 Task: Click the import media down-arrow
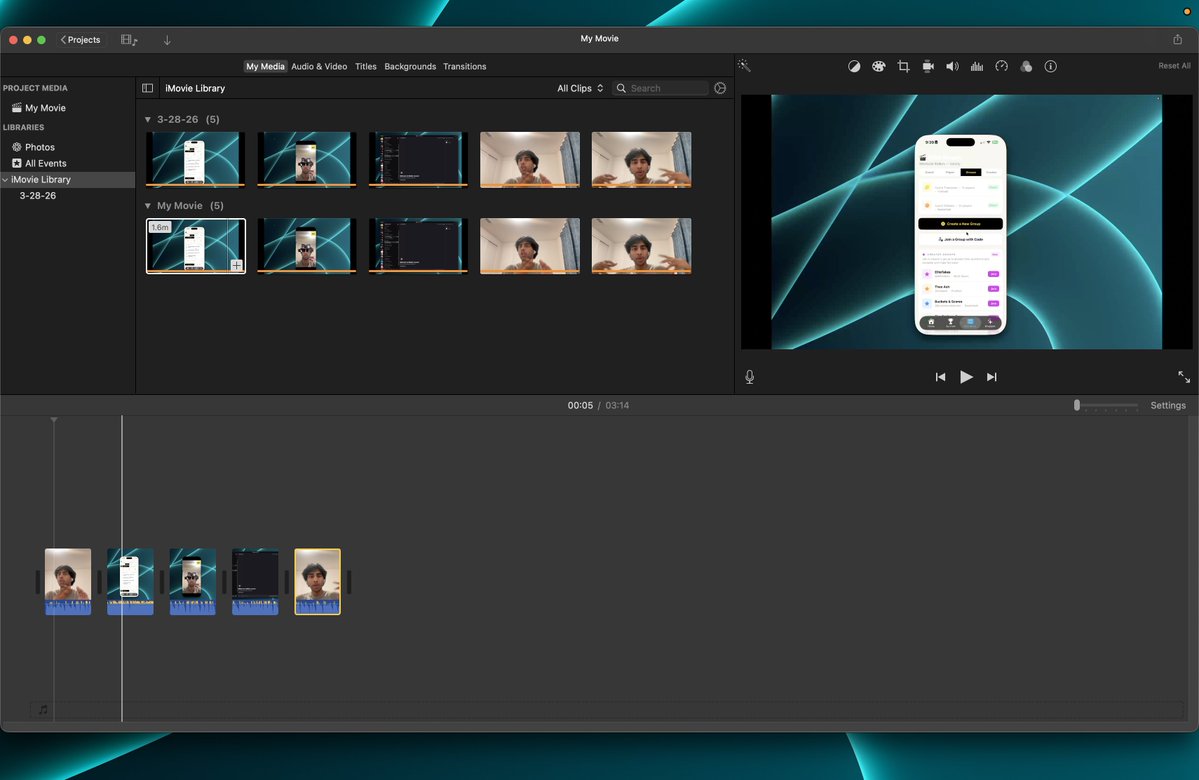click(167, 40)
